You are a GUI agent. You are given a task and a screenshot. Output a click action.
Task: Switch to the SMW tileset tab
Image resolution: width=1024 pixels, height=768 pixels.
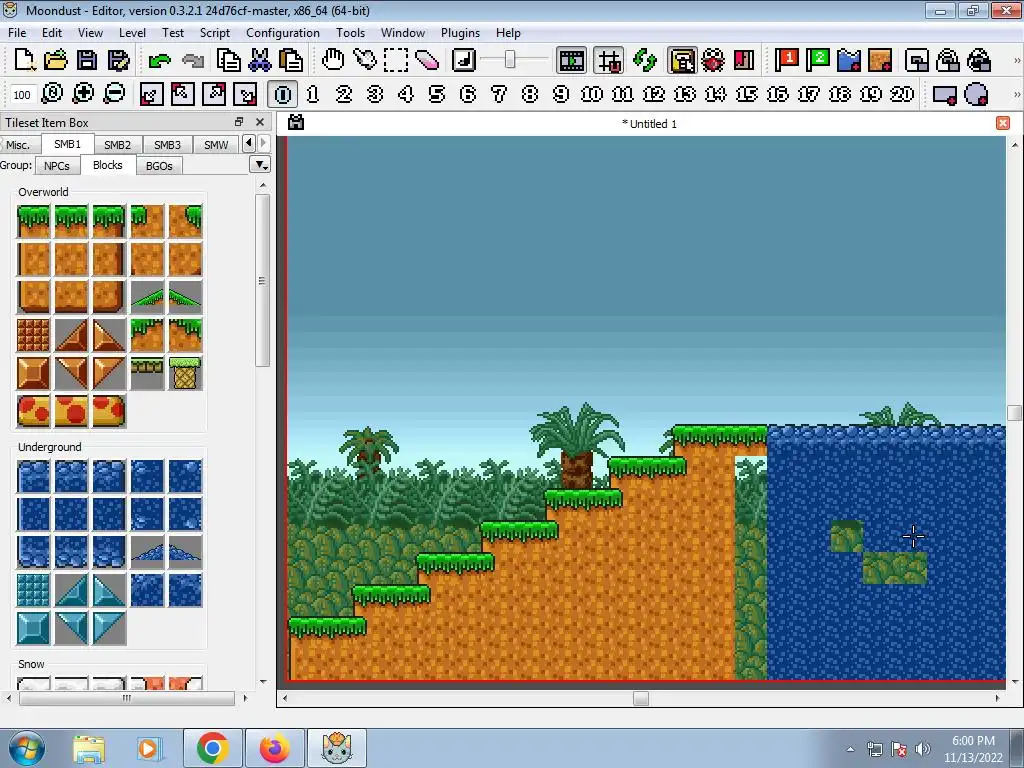pos(216,145)
